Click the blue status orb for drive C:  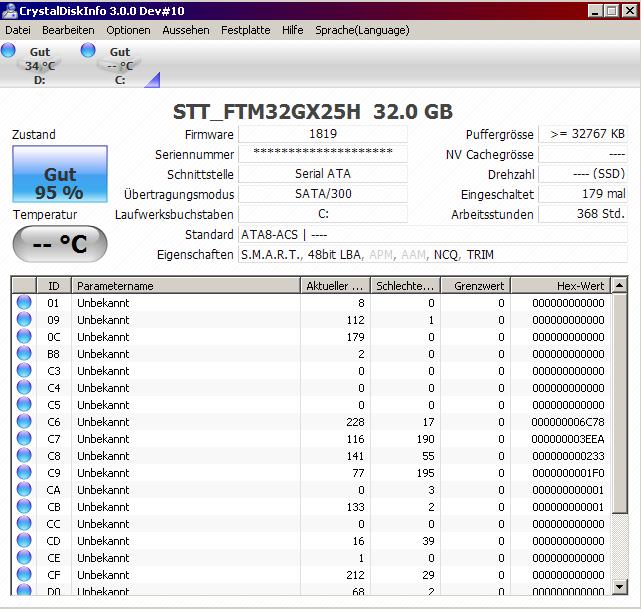pos(88,51)
